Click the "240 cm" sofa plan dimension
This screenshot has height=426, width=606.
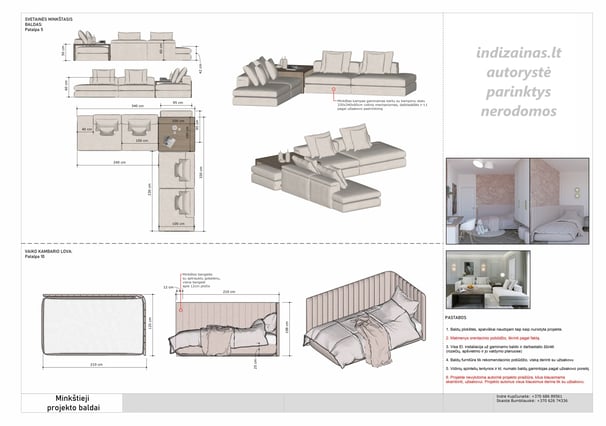pos(119,162)
